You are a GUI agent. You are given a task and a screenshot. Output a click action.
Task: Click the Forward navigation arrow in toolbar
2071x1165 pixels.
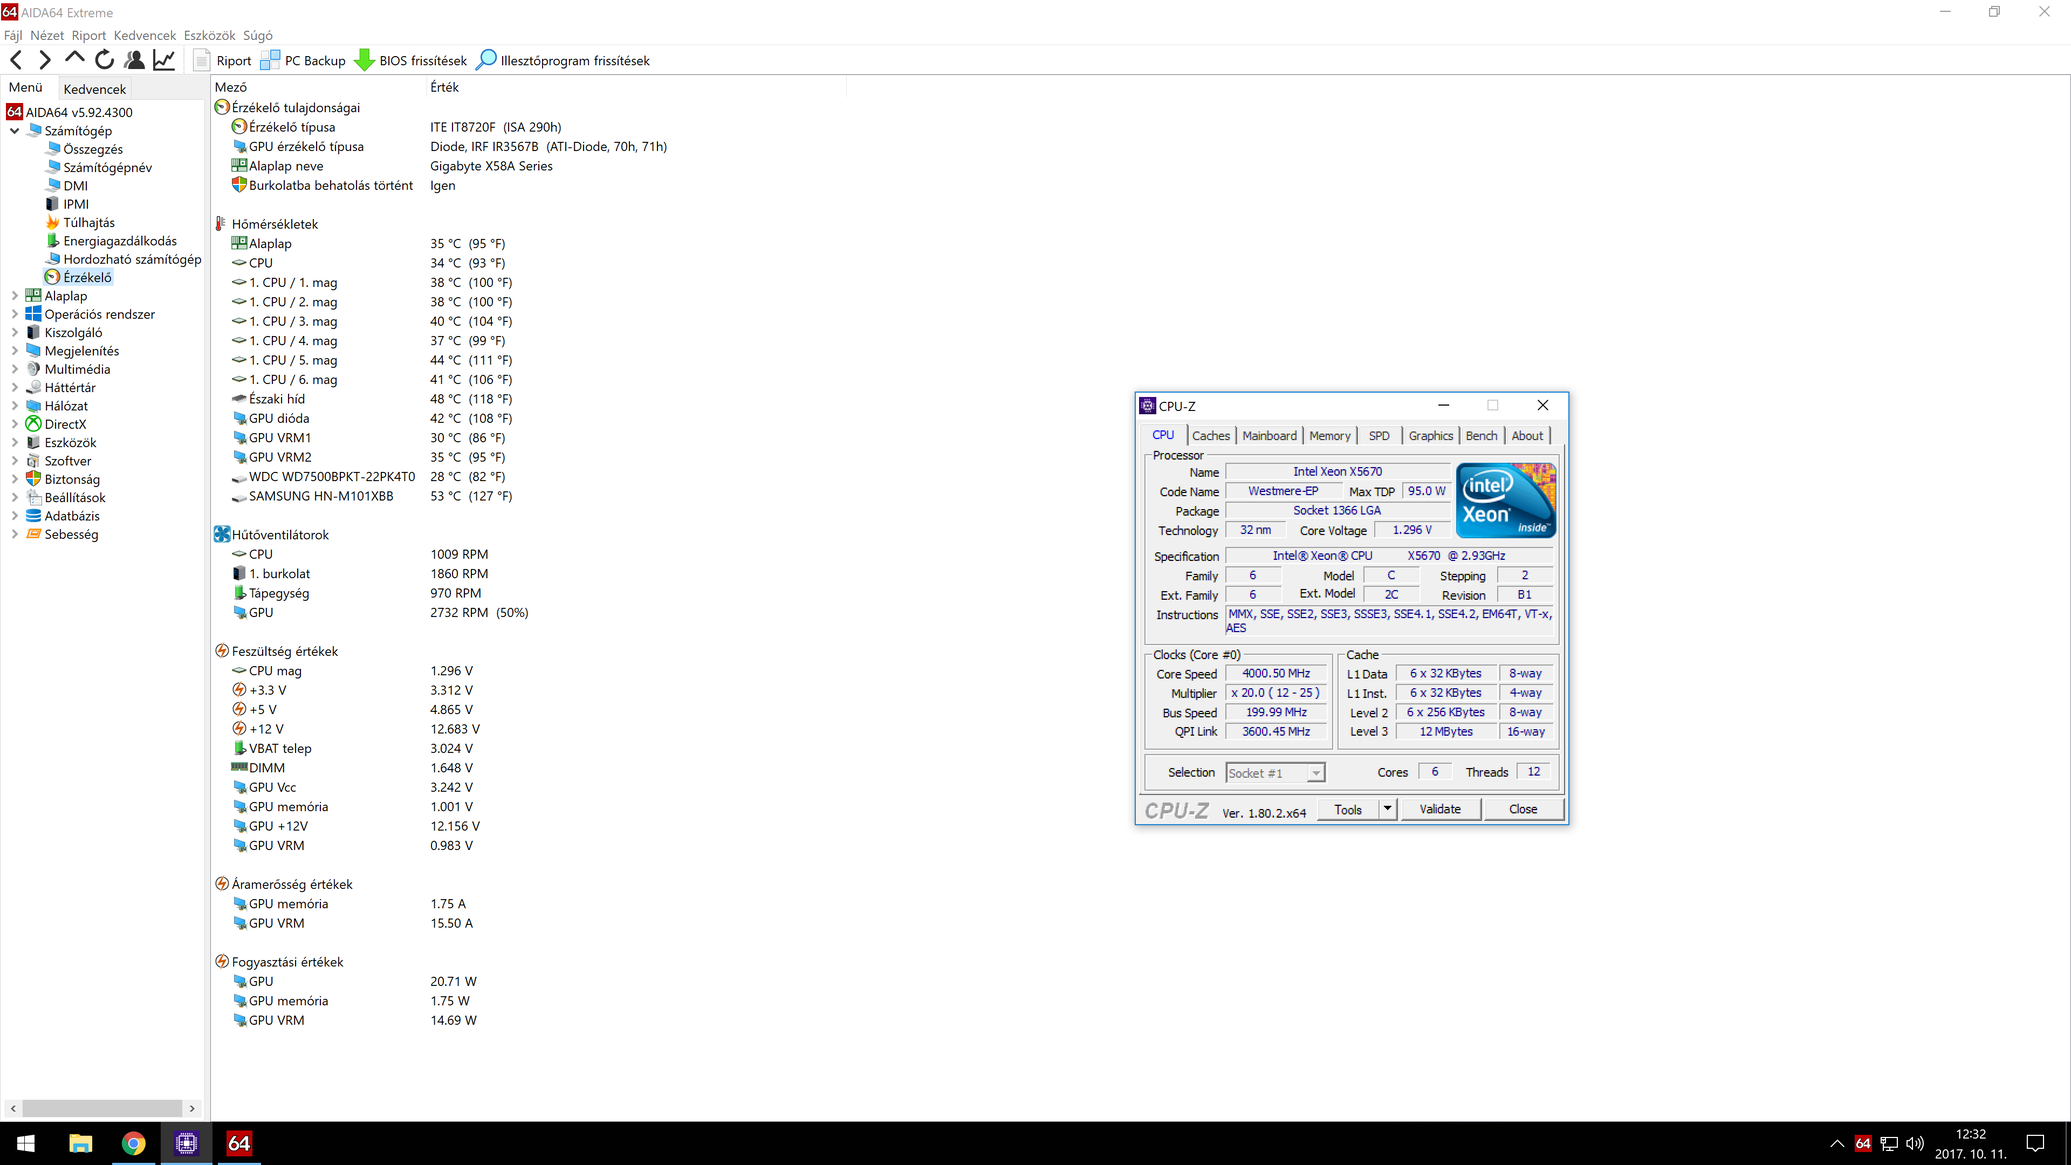pyautogui.click(x=45, y=60)
